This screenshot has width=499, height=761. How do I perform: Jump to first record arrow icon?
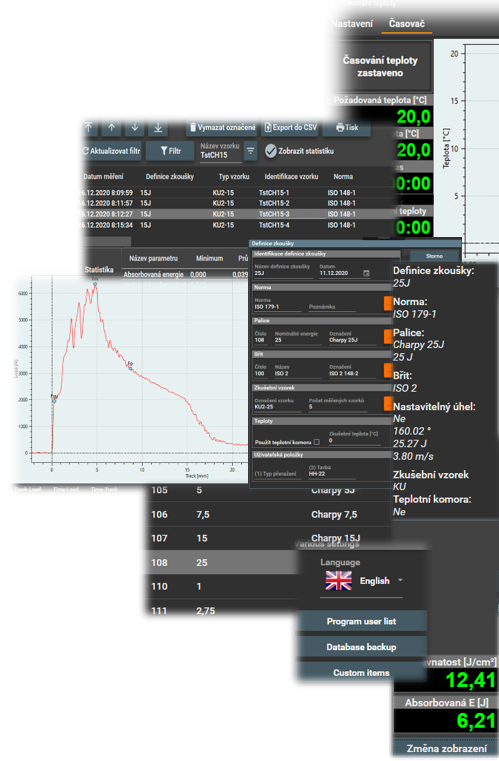tap(90, 128)
